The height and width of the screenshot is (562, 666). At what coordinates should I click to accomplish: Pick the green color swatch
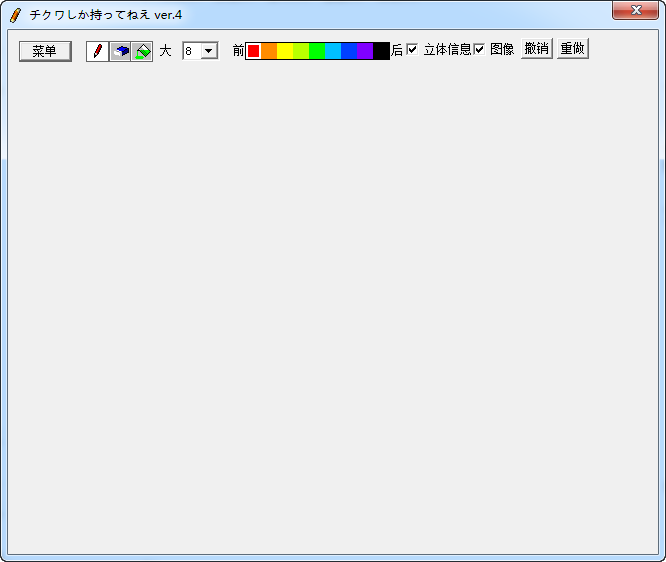point(317,51)
